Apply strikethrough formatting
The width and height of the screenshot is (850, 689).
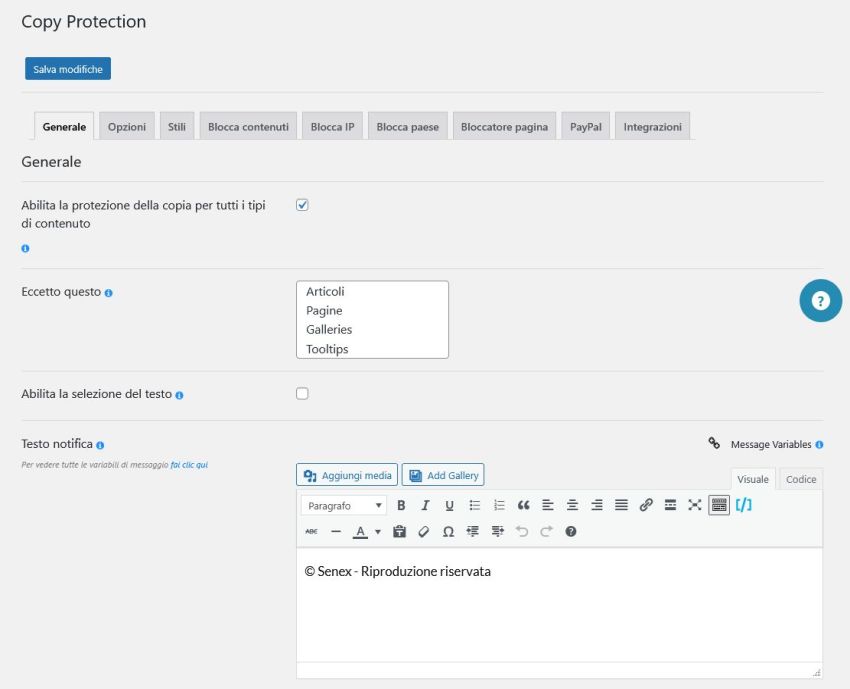[x=311, y=531]
